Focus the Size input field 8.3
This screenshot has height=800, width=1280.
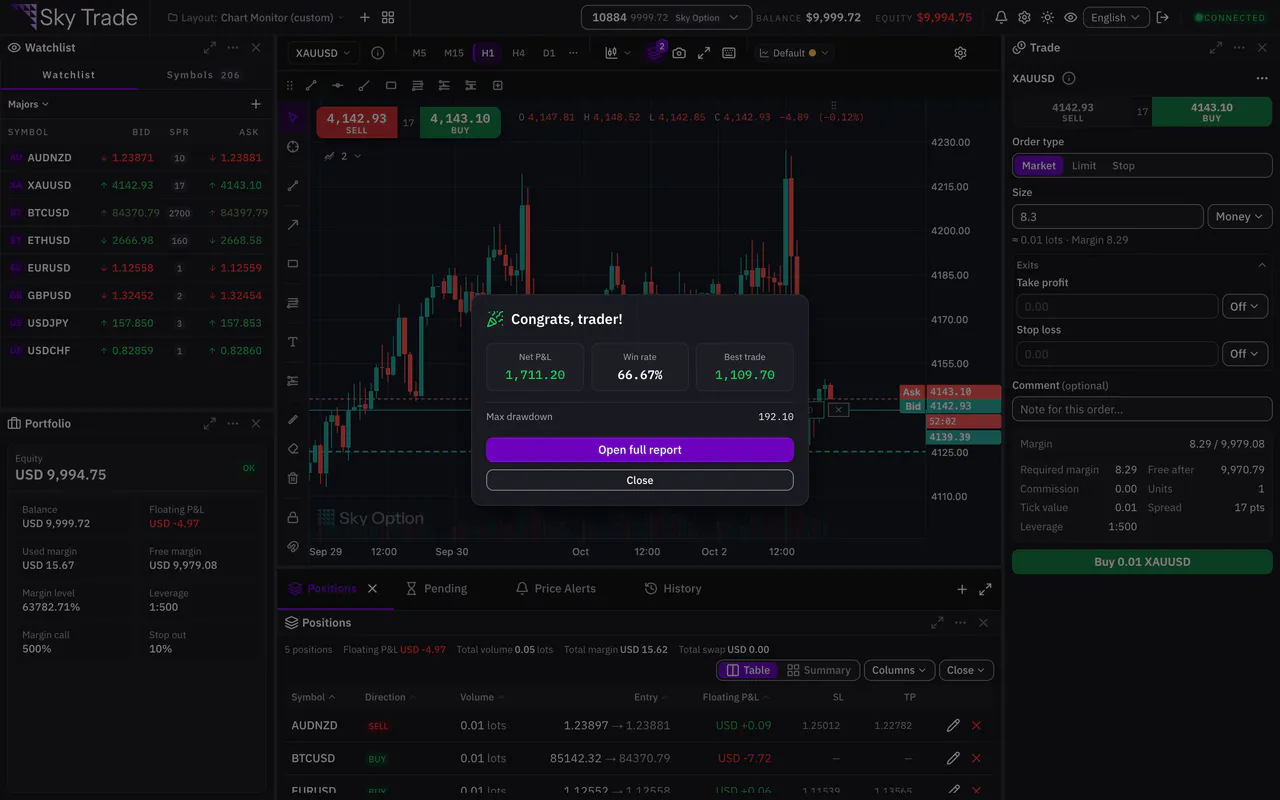(x=1108, y=217)
